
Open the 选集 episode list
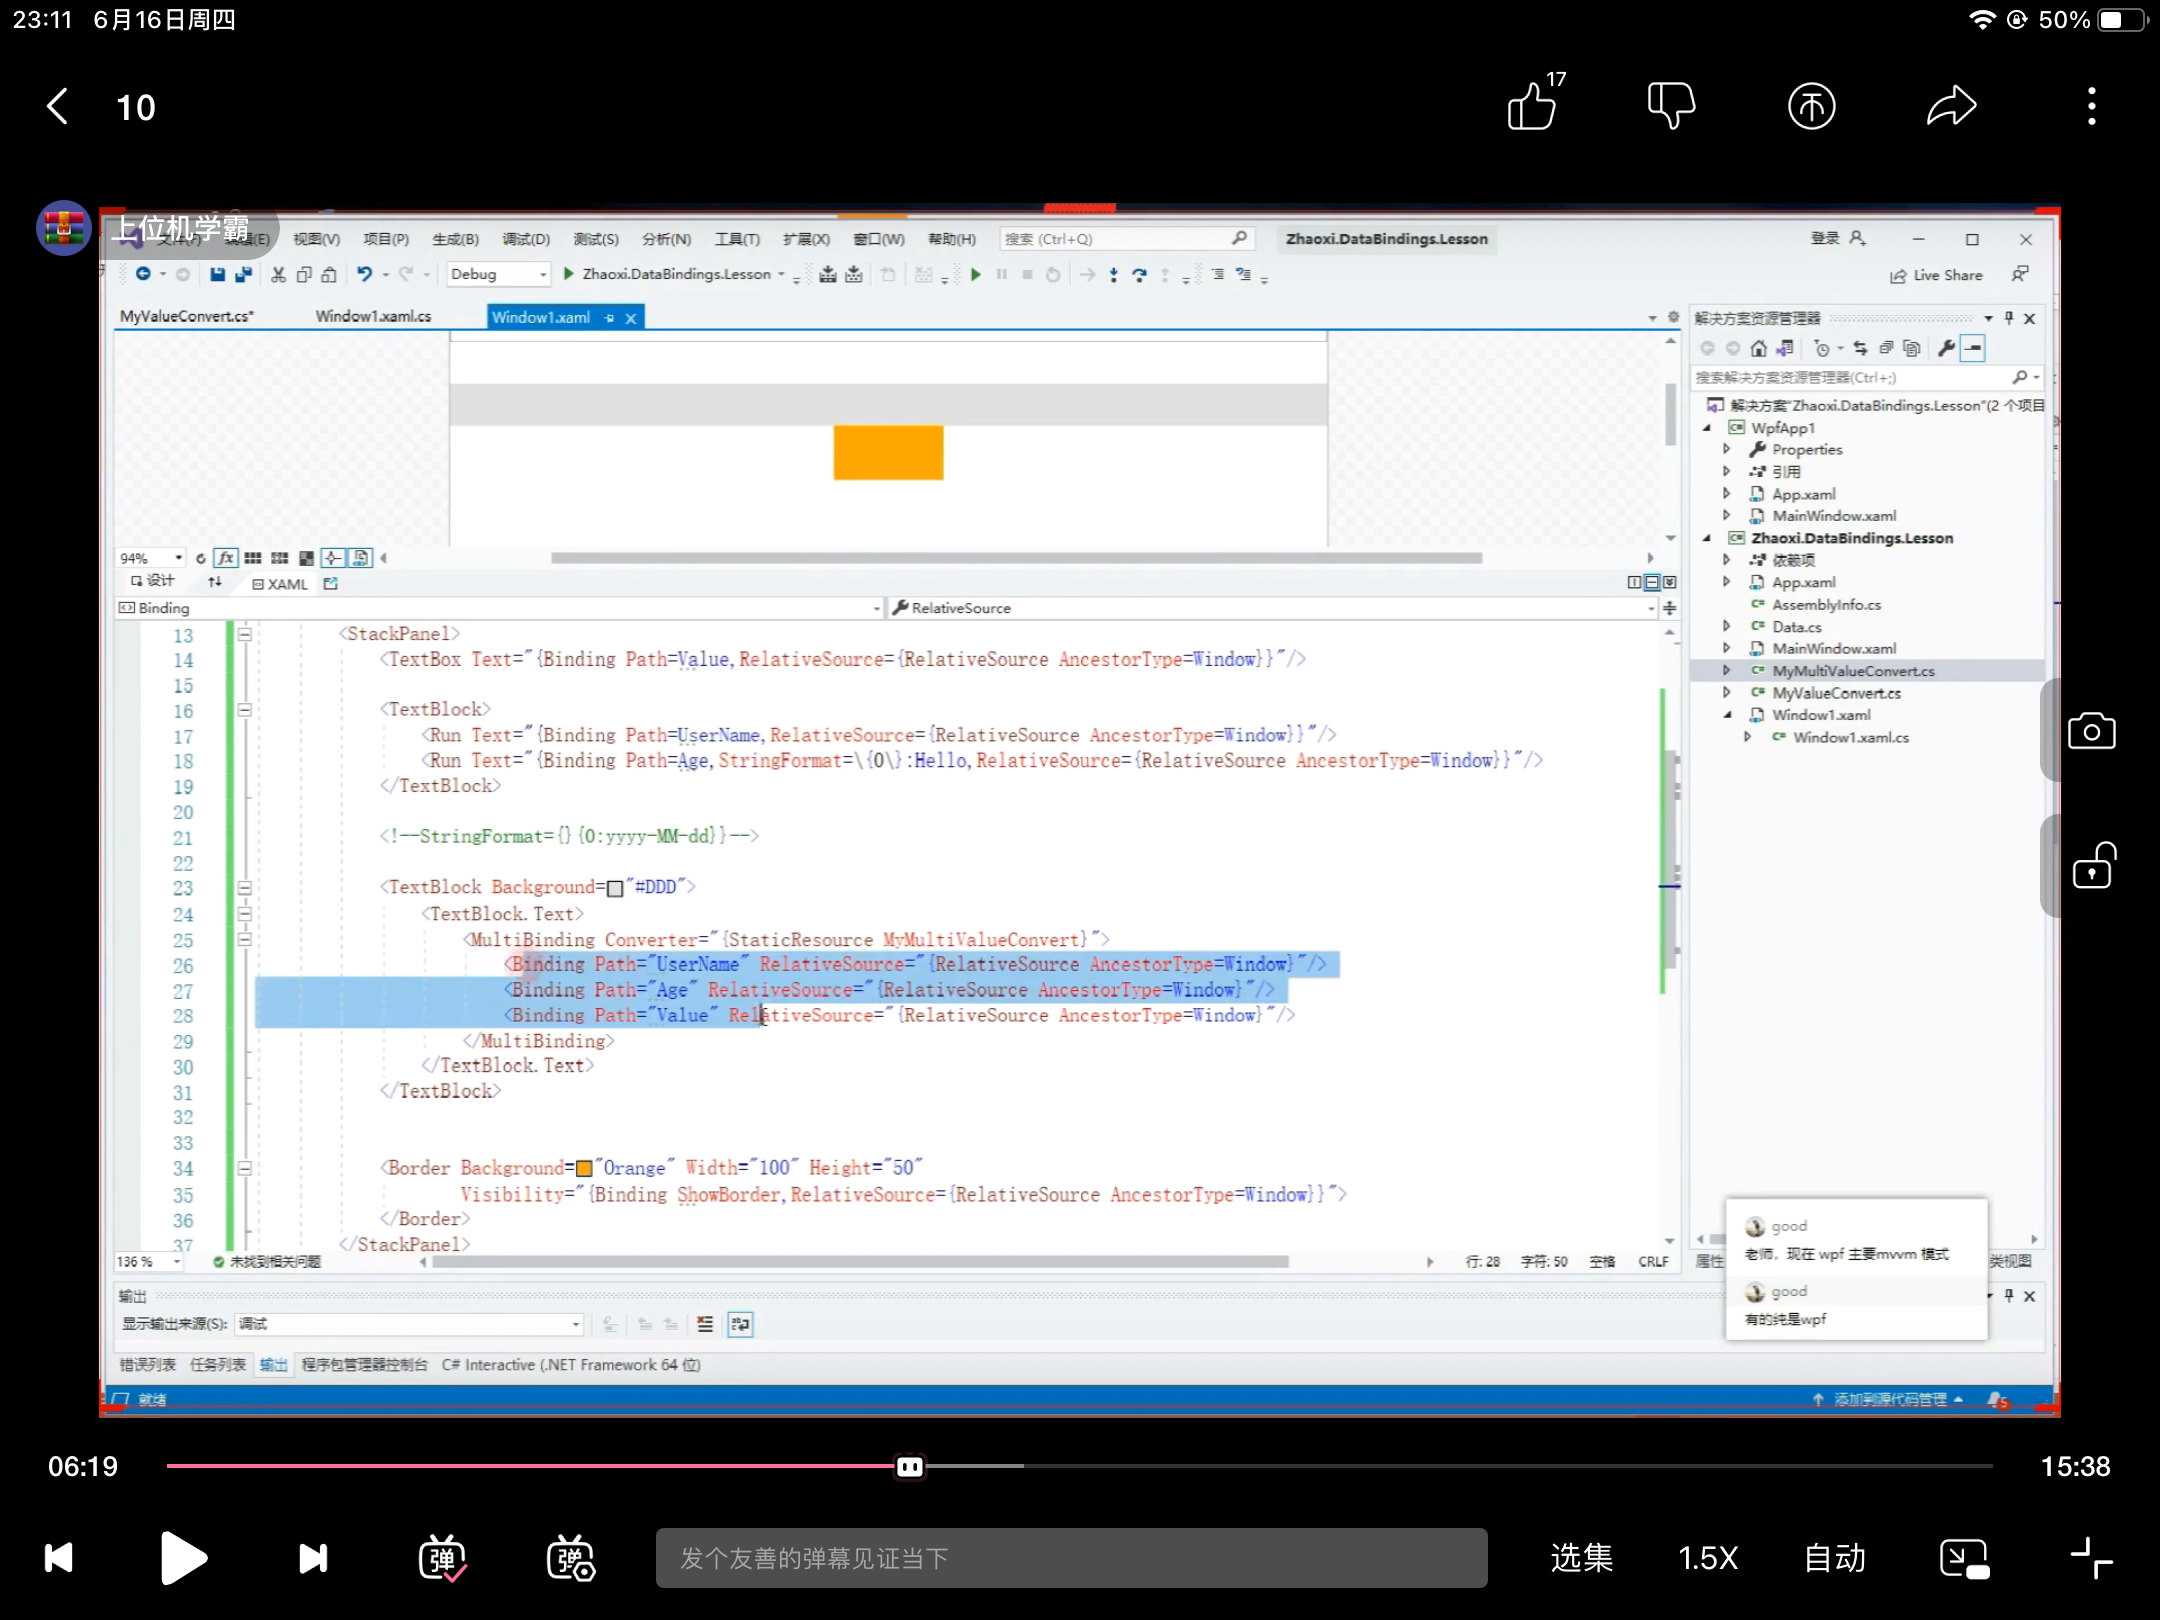(1581, 1558)
